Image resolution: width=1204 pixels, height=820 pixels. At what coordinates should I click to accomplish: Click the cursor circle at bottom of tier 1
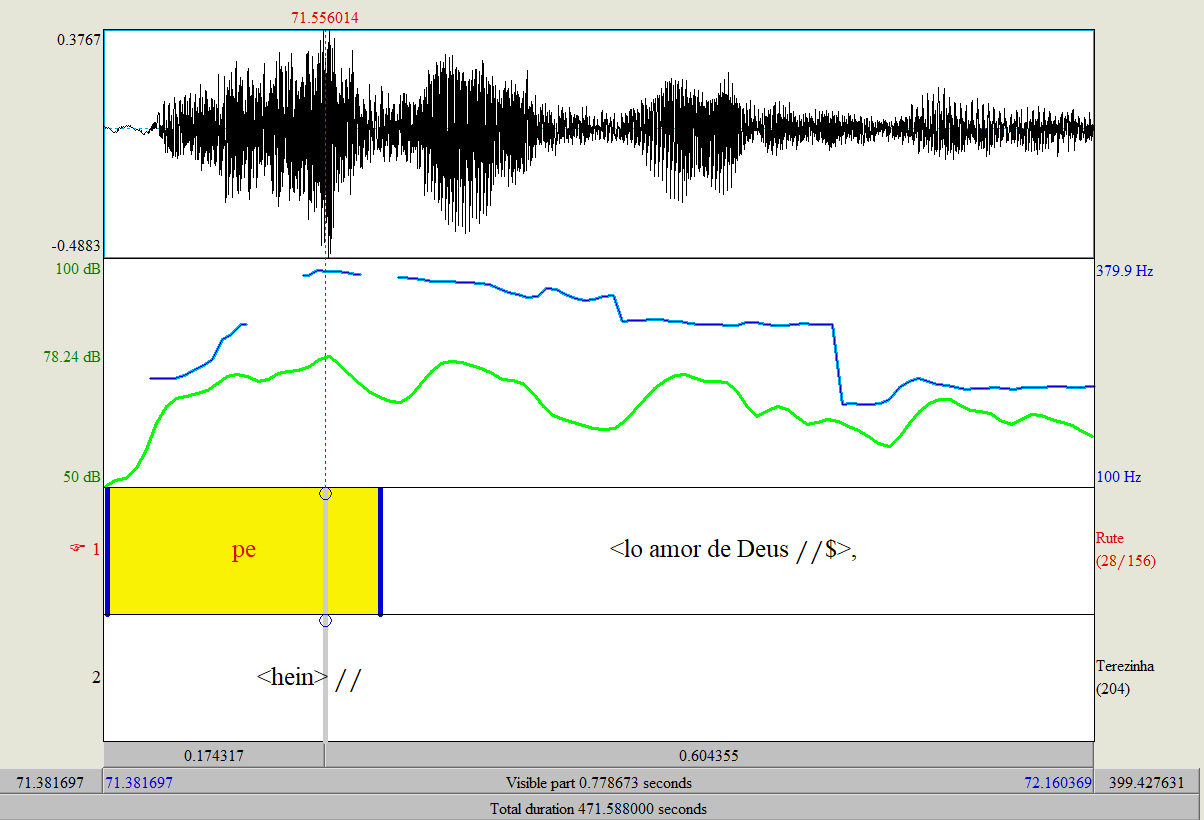(x=325, y=621)
